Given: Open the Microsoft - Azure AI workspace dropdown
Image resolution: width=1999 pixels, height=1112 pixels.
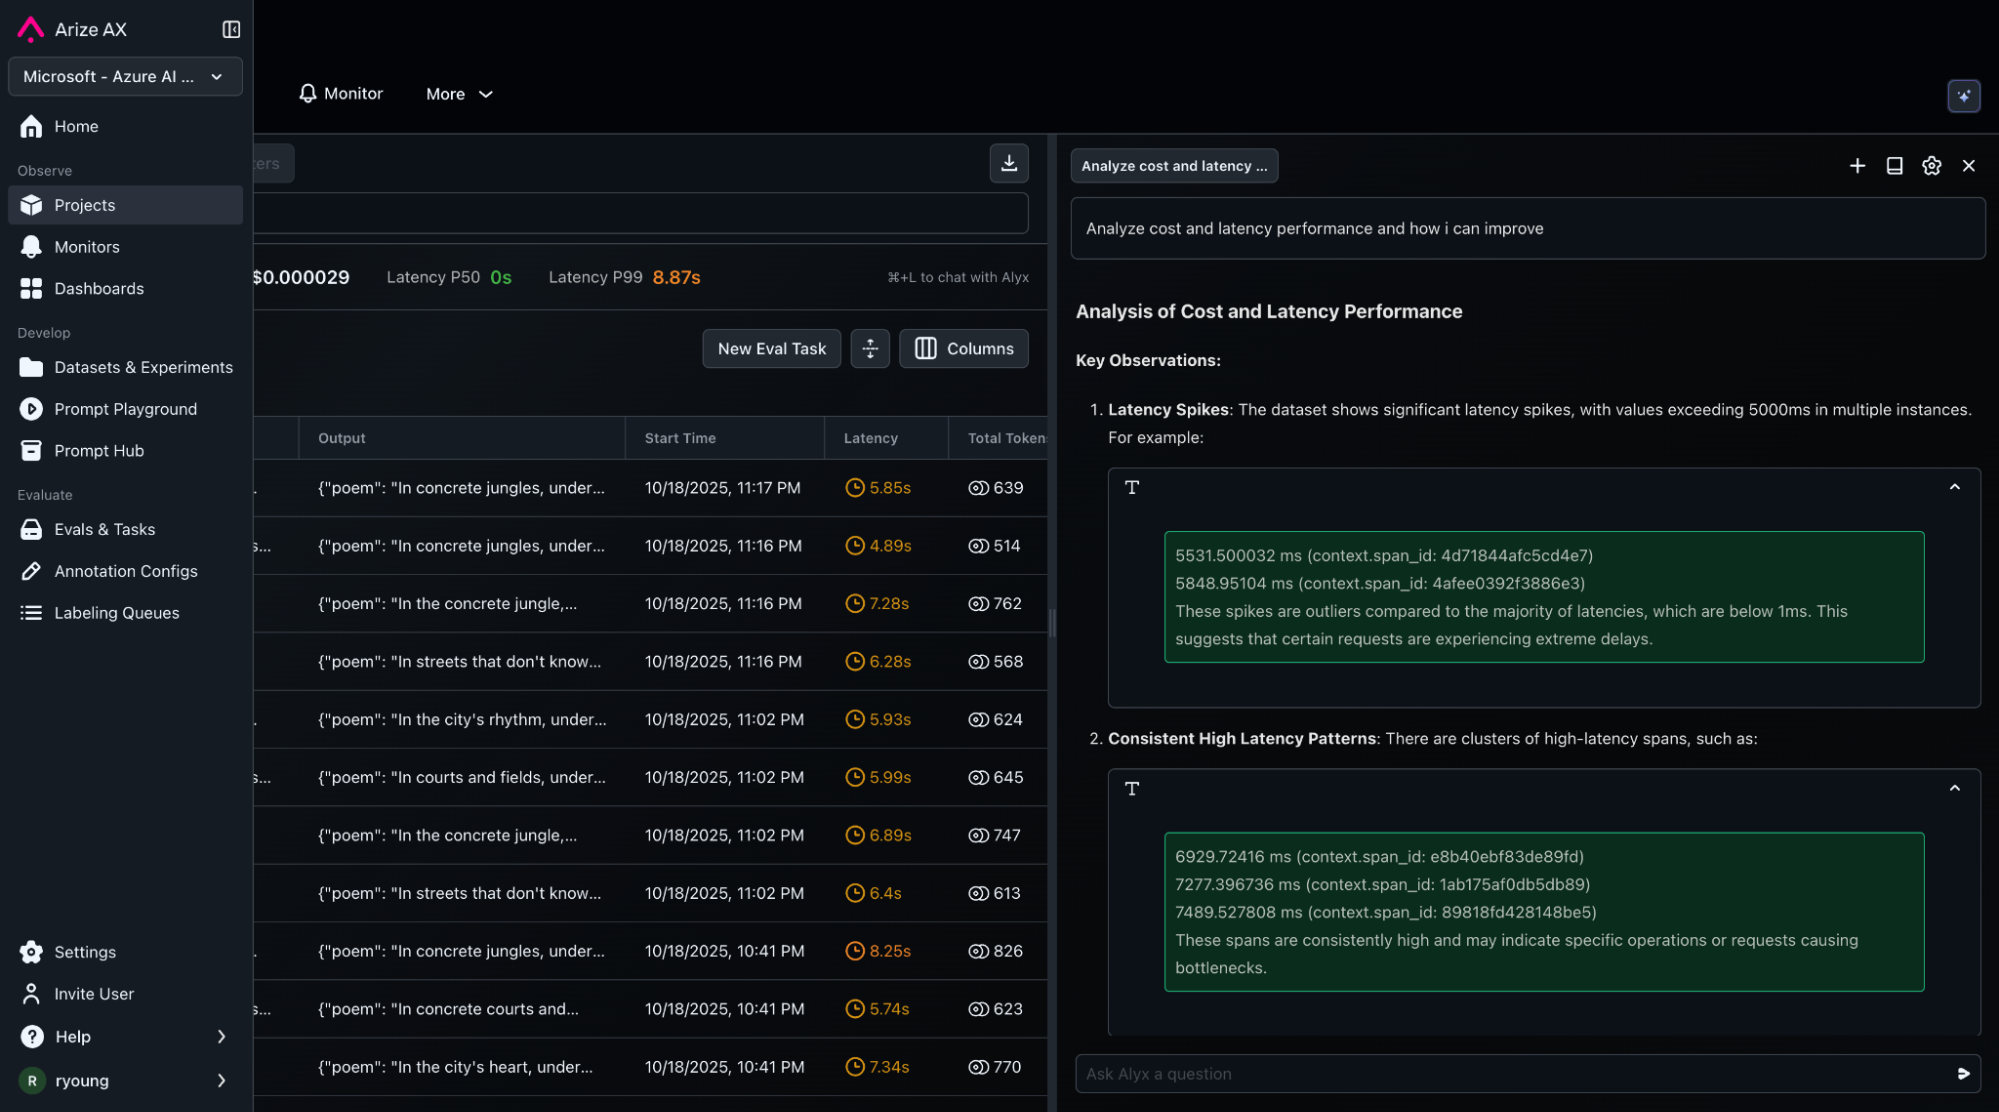Looking at the screenshot, I should (x=125, y=77).
